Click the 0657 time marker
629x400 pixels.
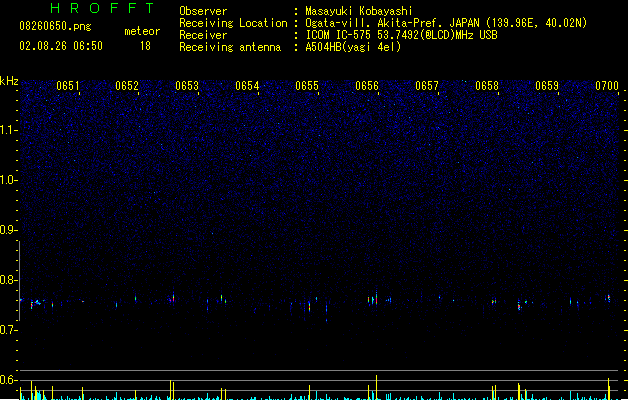[x=427, y=86]
